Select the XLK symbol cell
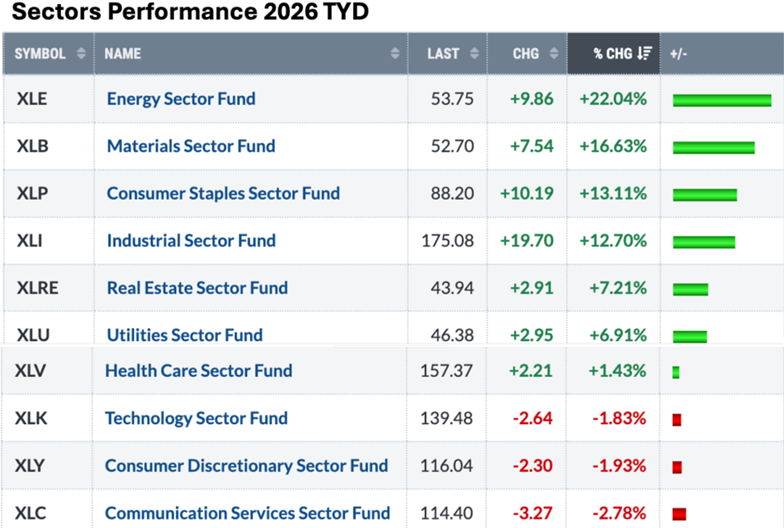784x528 pixels. 31,418
